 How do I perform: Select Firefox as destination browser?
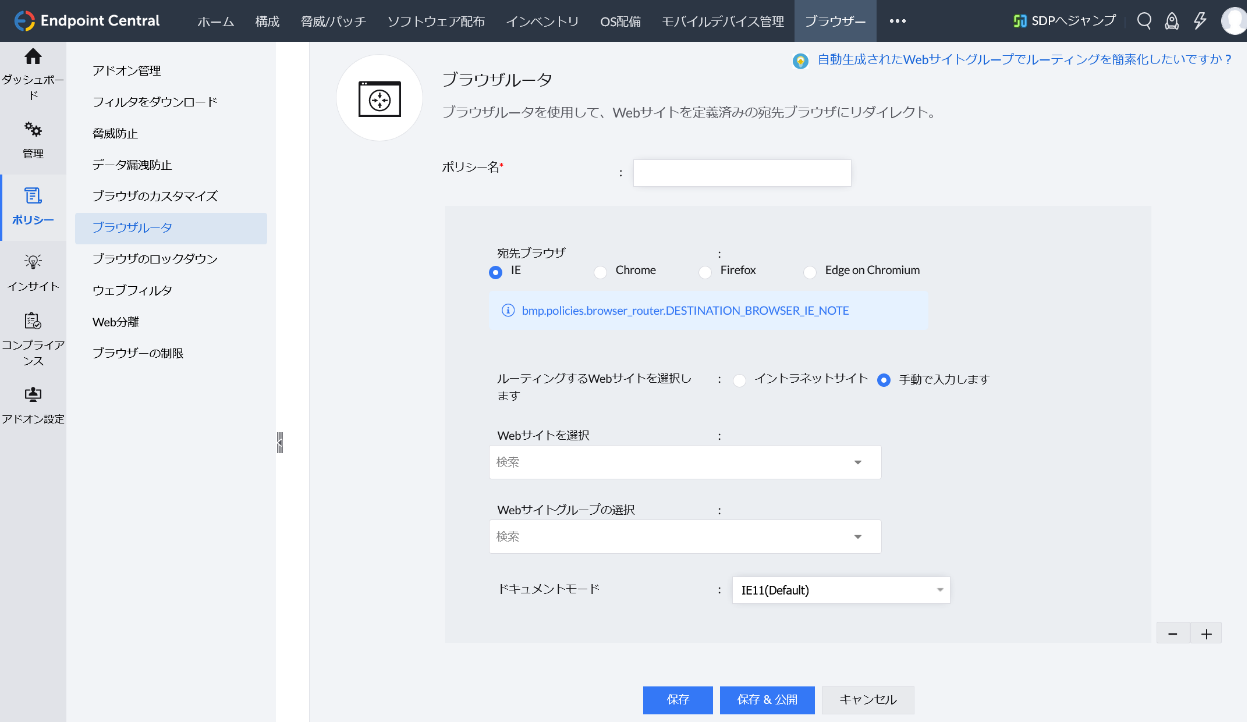coord(705,272)
